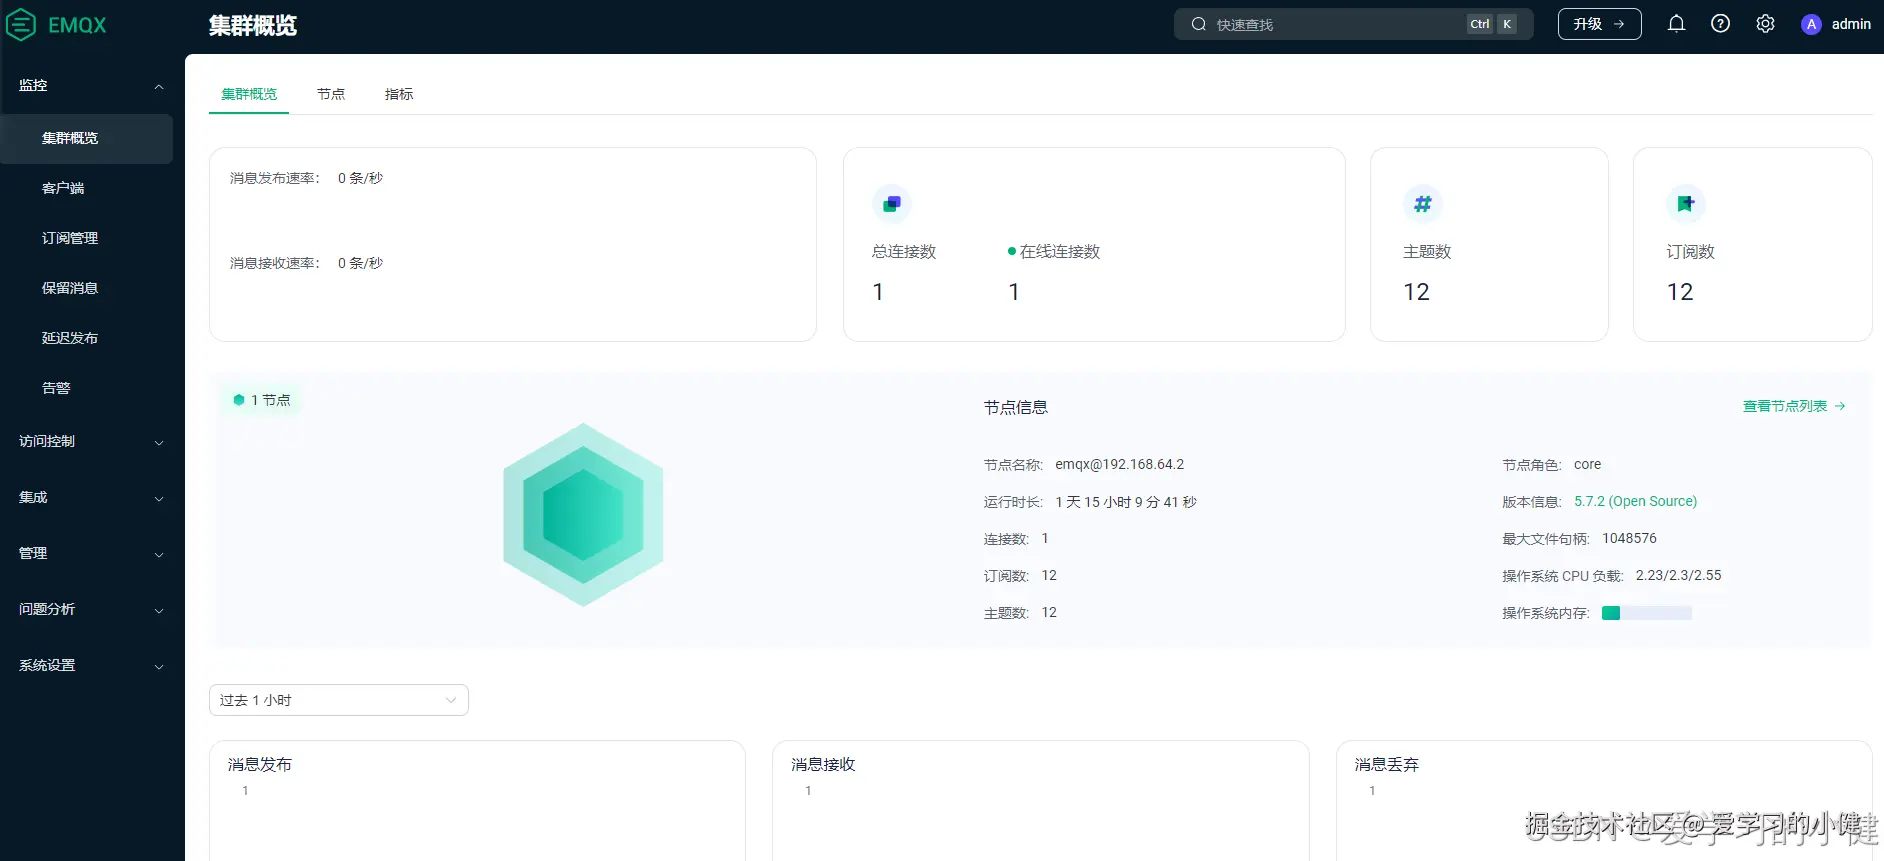Collapse the 监控 menu section
This screenshot has width=1884, height=861.
click(x=92, y=86)
